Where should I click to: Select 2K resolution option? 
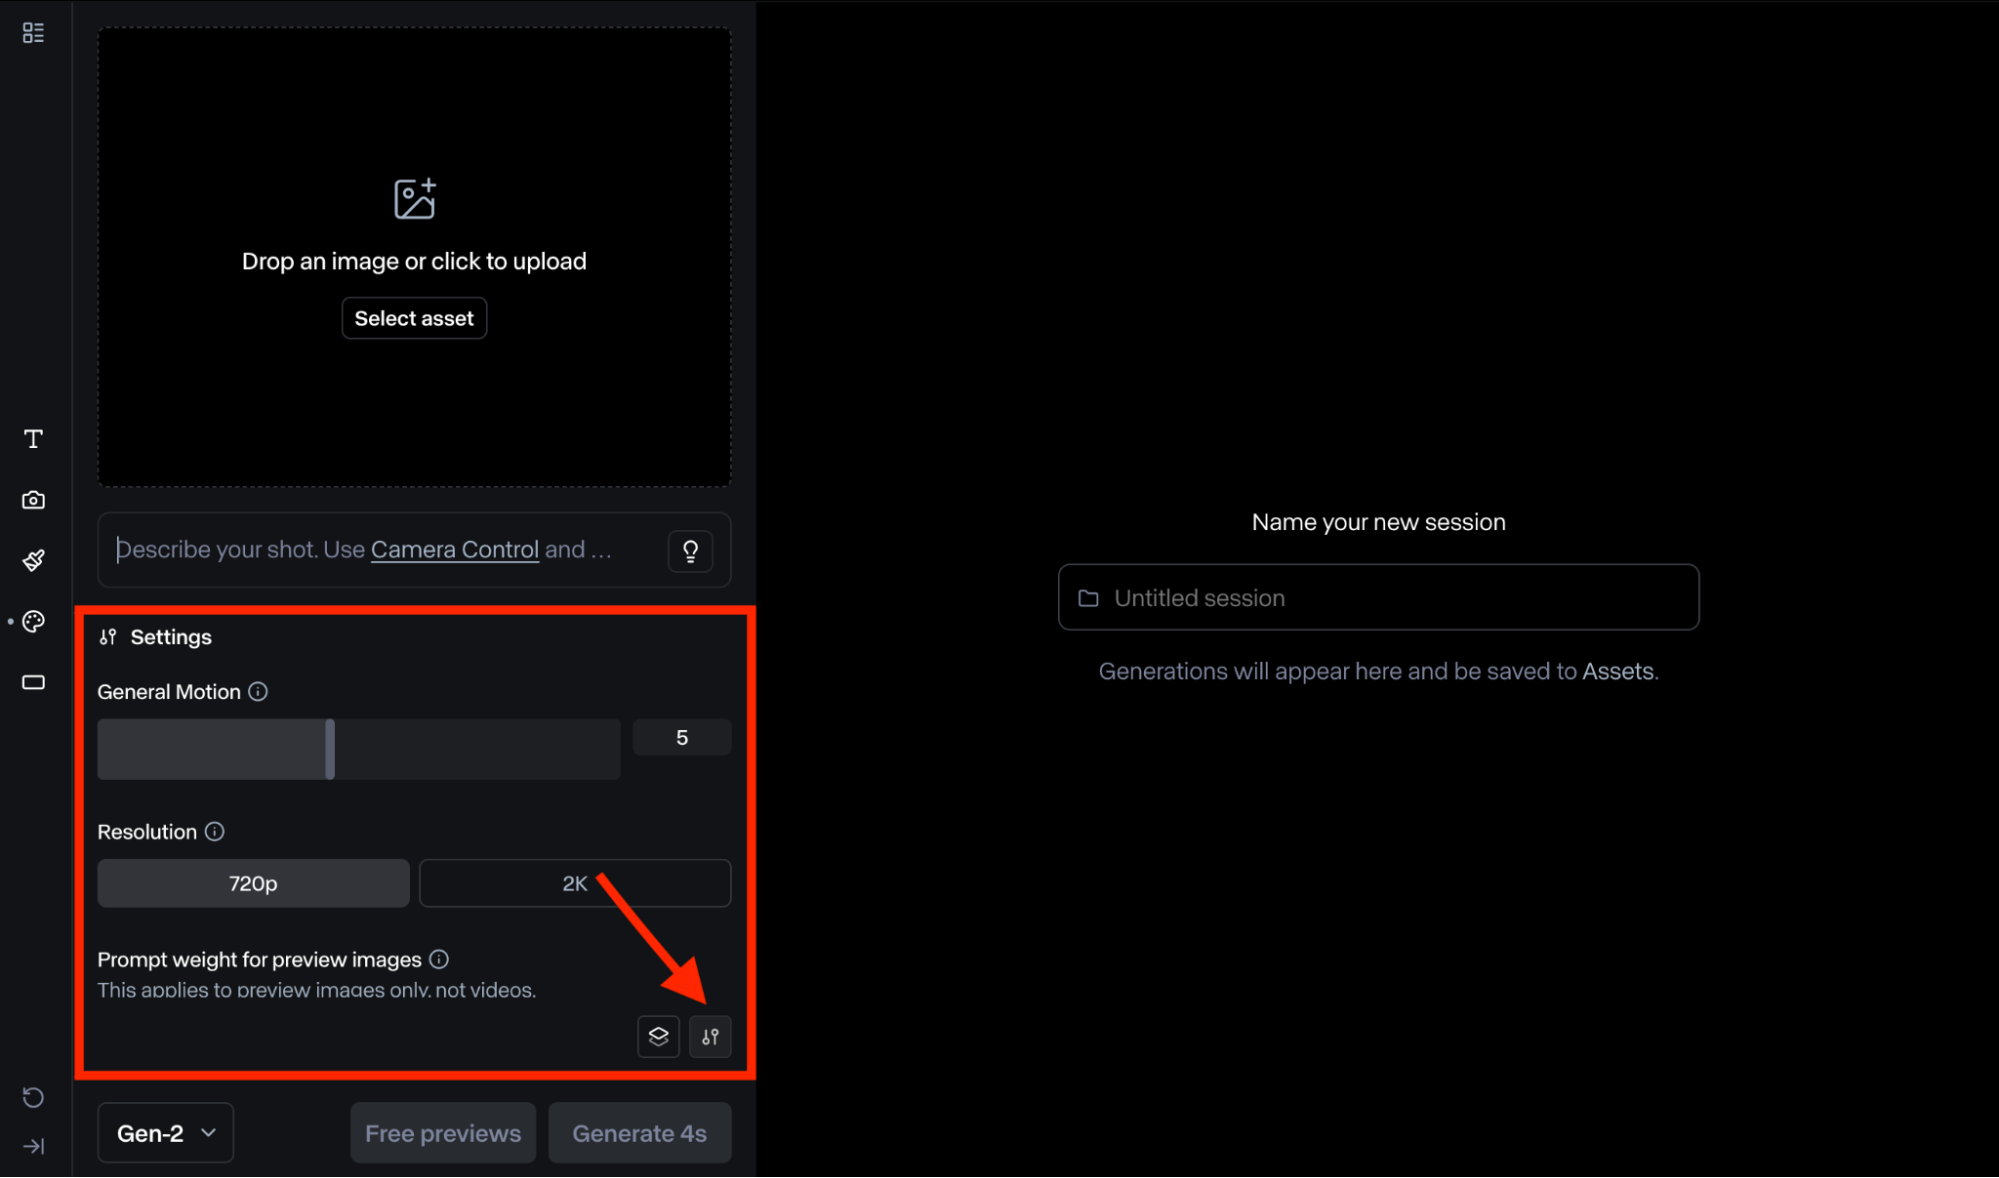click(575, 882)
